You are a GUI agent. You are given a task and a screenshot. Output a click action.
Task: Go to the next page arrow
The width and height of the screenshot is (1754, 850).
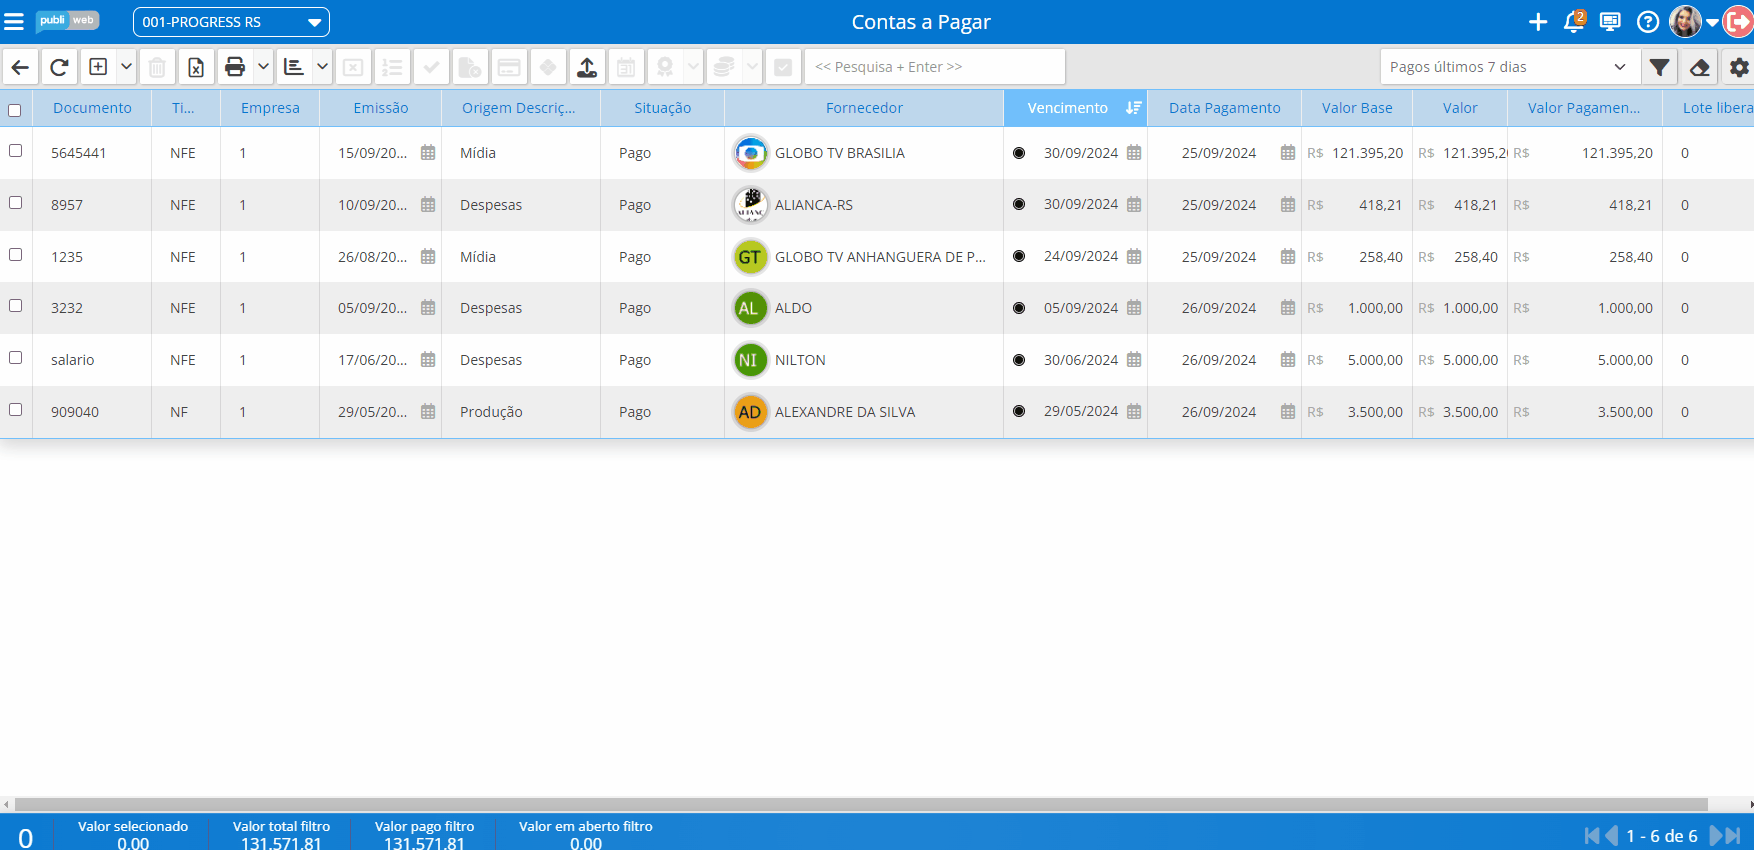1717,836
